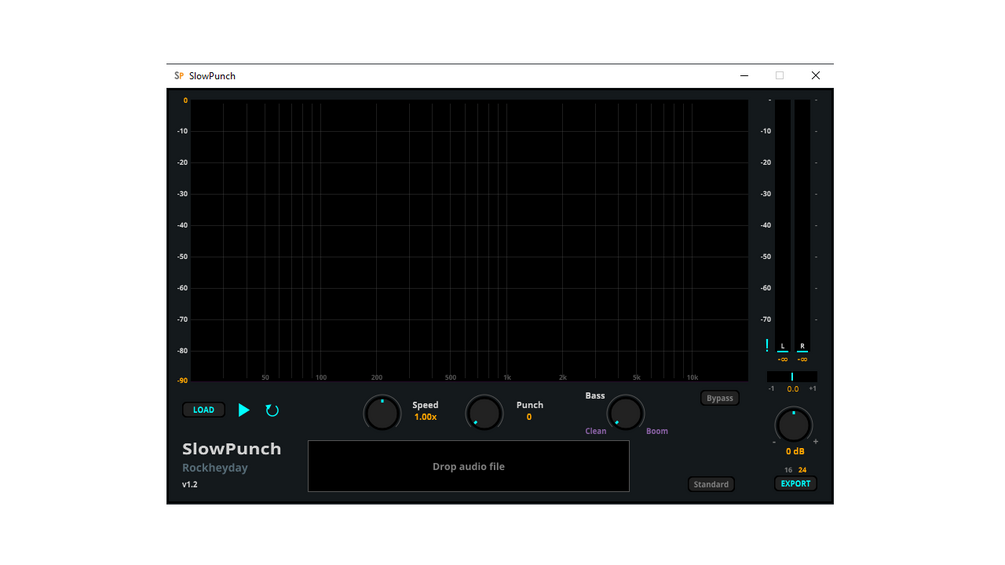The height and width of the screenshot is (565, 1005).
Task: Minimize the SlowPunch window
Action: click(744, 76)
